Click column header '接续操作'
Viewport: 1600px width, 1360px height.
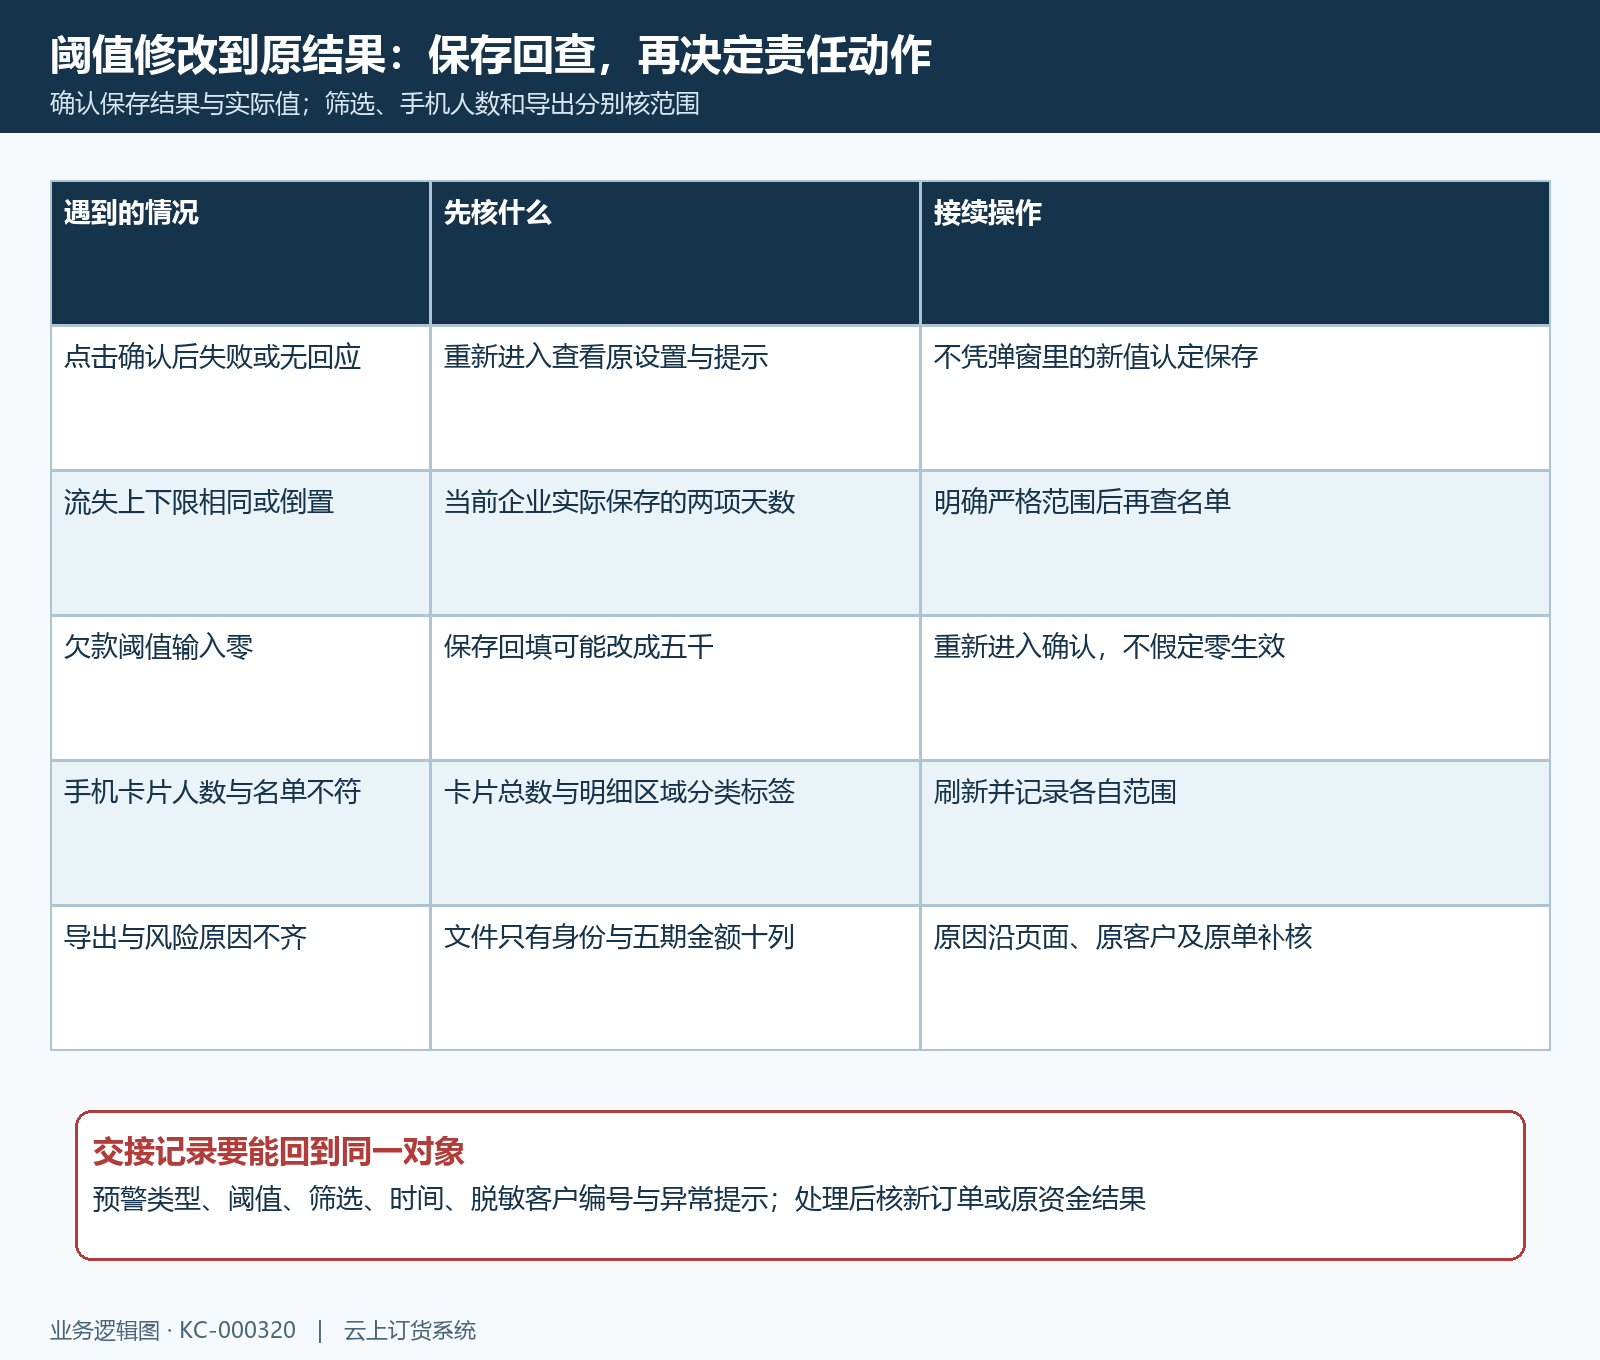click(1235, 253)
